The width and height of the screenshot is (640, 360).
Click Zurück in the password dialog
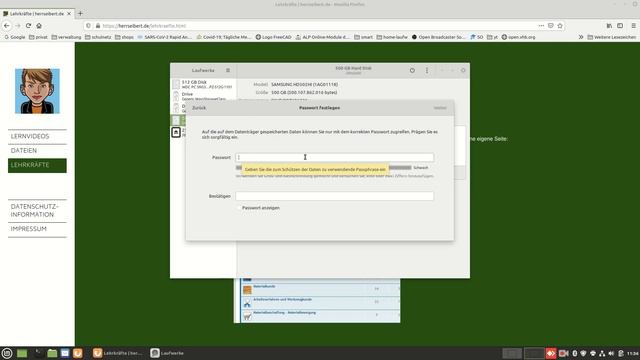pyautogui.click(x=199, y=108)
